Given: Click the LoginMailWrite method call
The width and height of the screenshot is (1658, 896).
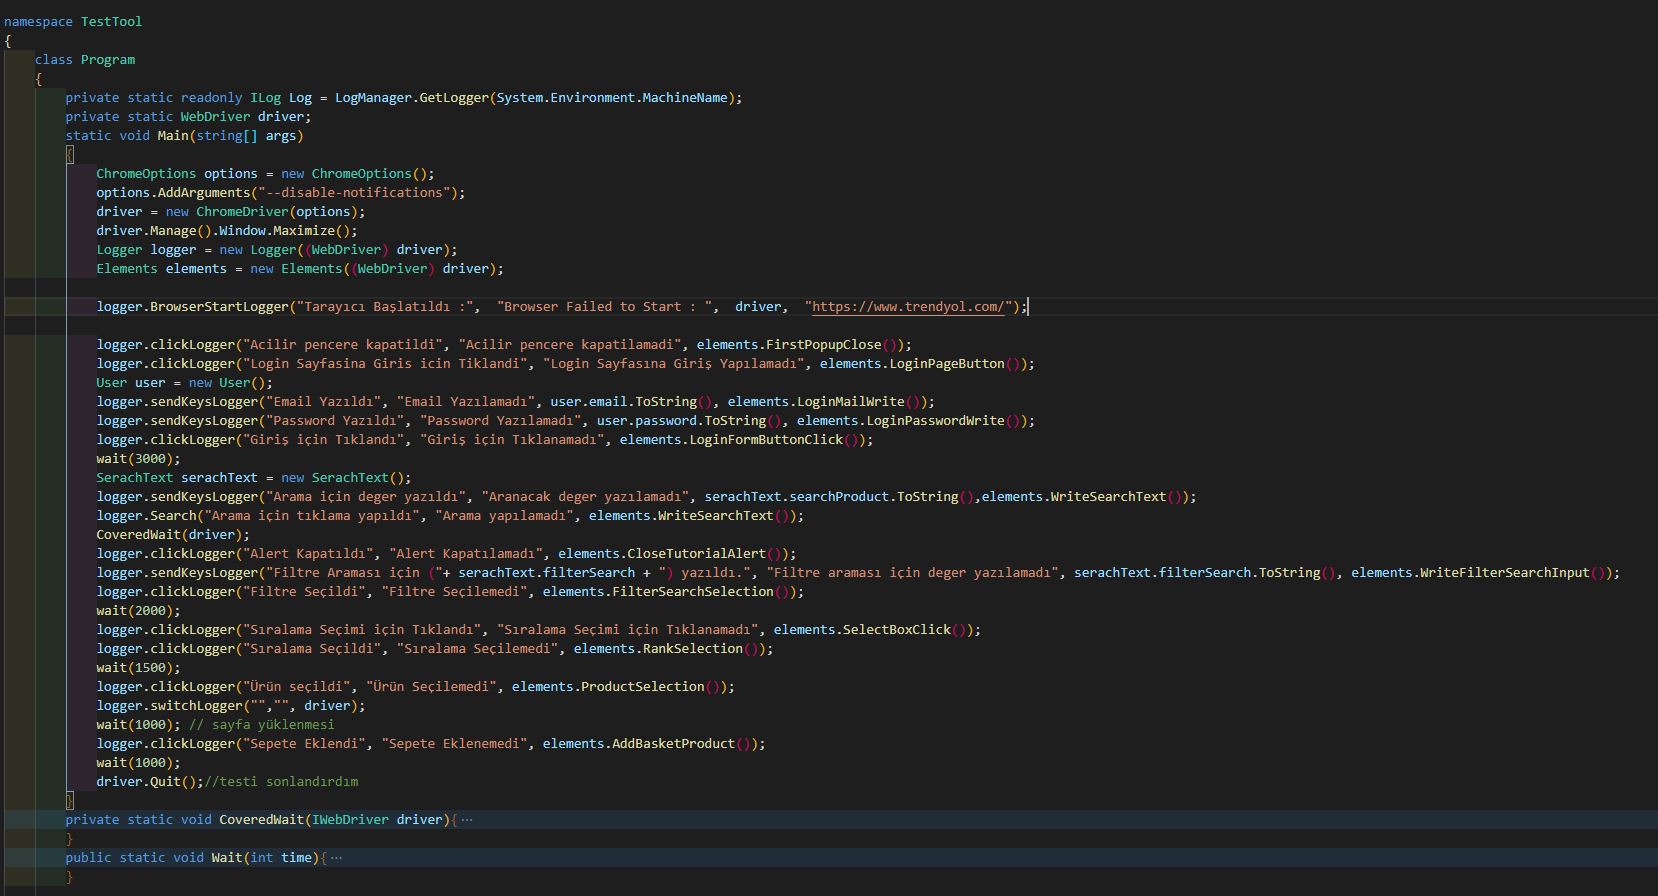Looking at the screenshot, I should (x=851, y=402).
